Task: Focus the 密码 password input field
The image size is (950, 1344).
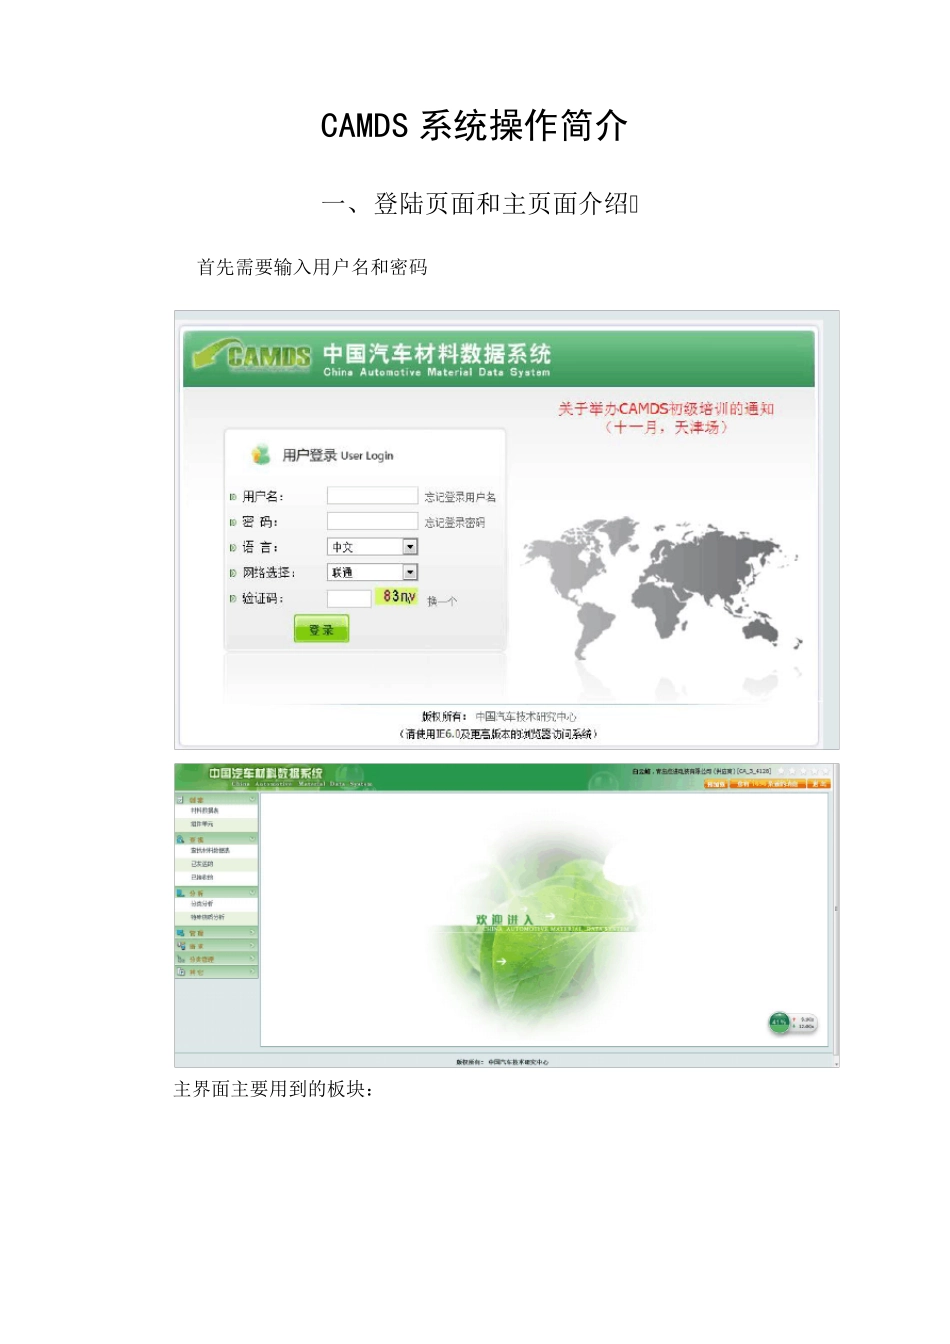Action: pos(372,521)
